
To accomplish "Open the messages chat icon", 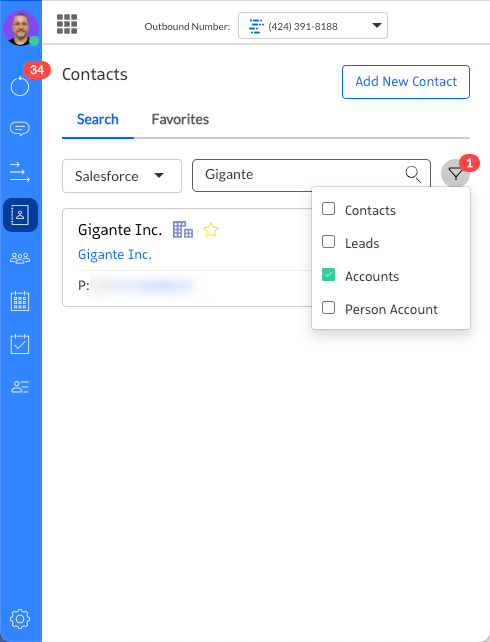I will coord(20,129).
